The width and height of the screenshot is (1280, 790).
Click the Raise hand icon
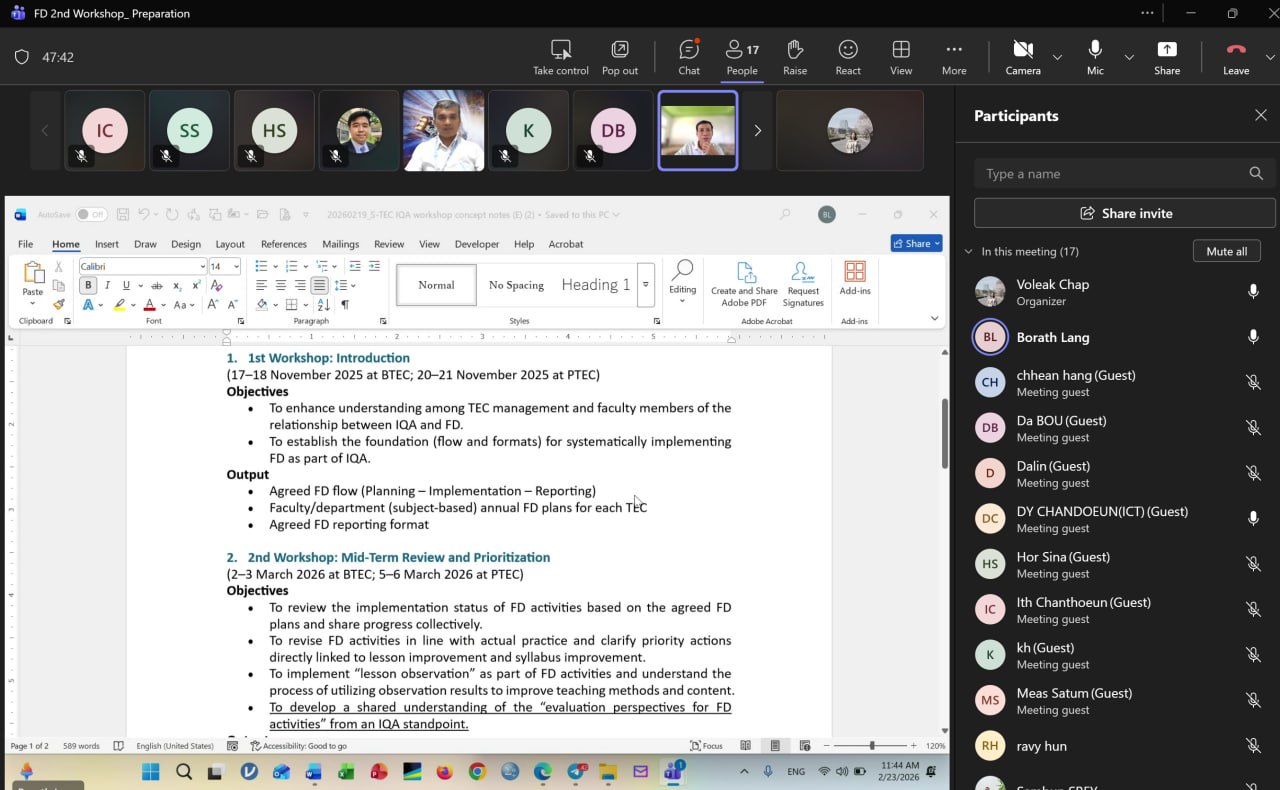point(795,56)
